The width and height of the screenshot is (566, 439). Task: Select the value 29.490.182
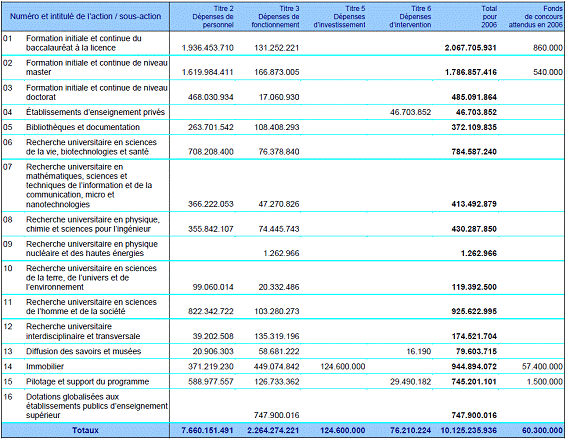click(410, 382)
